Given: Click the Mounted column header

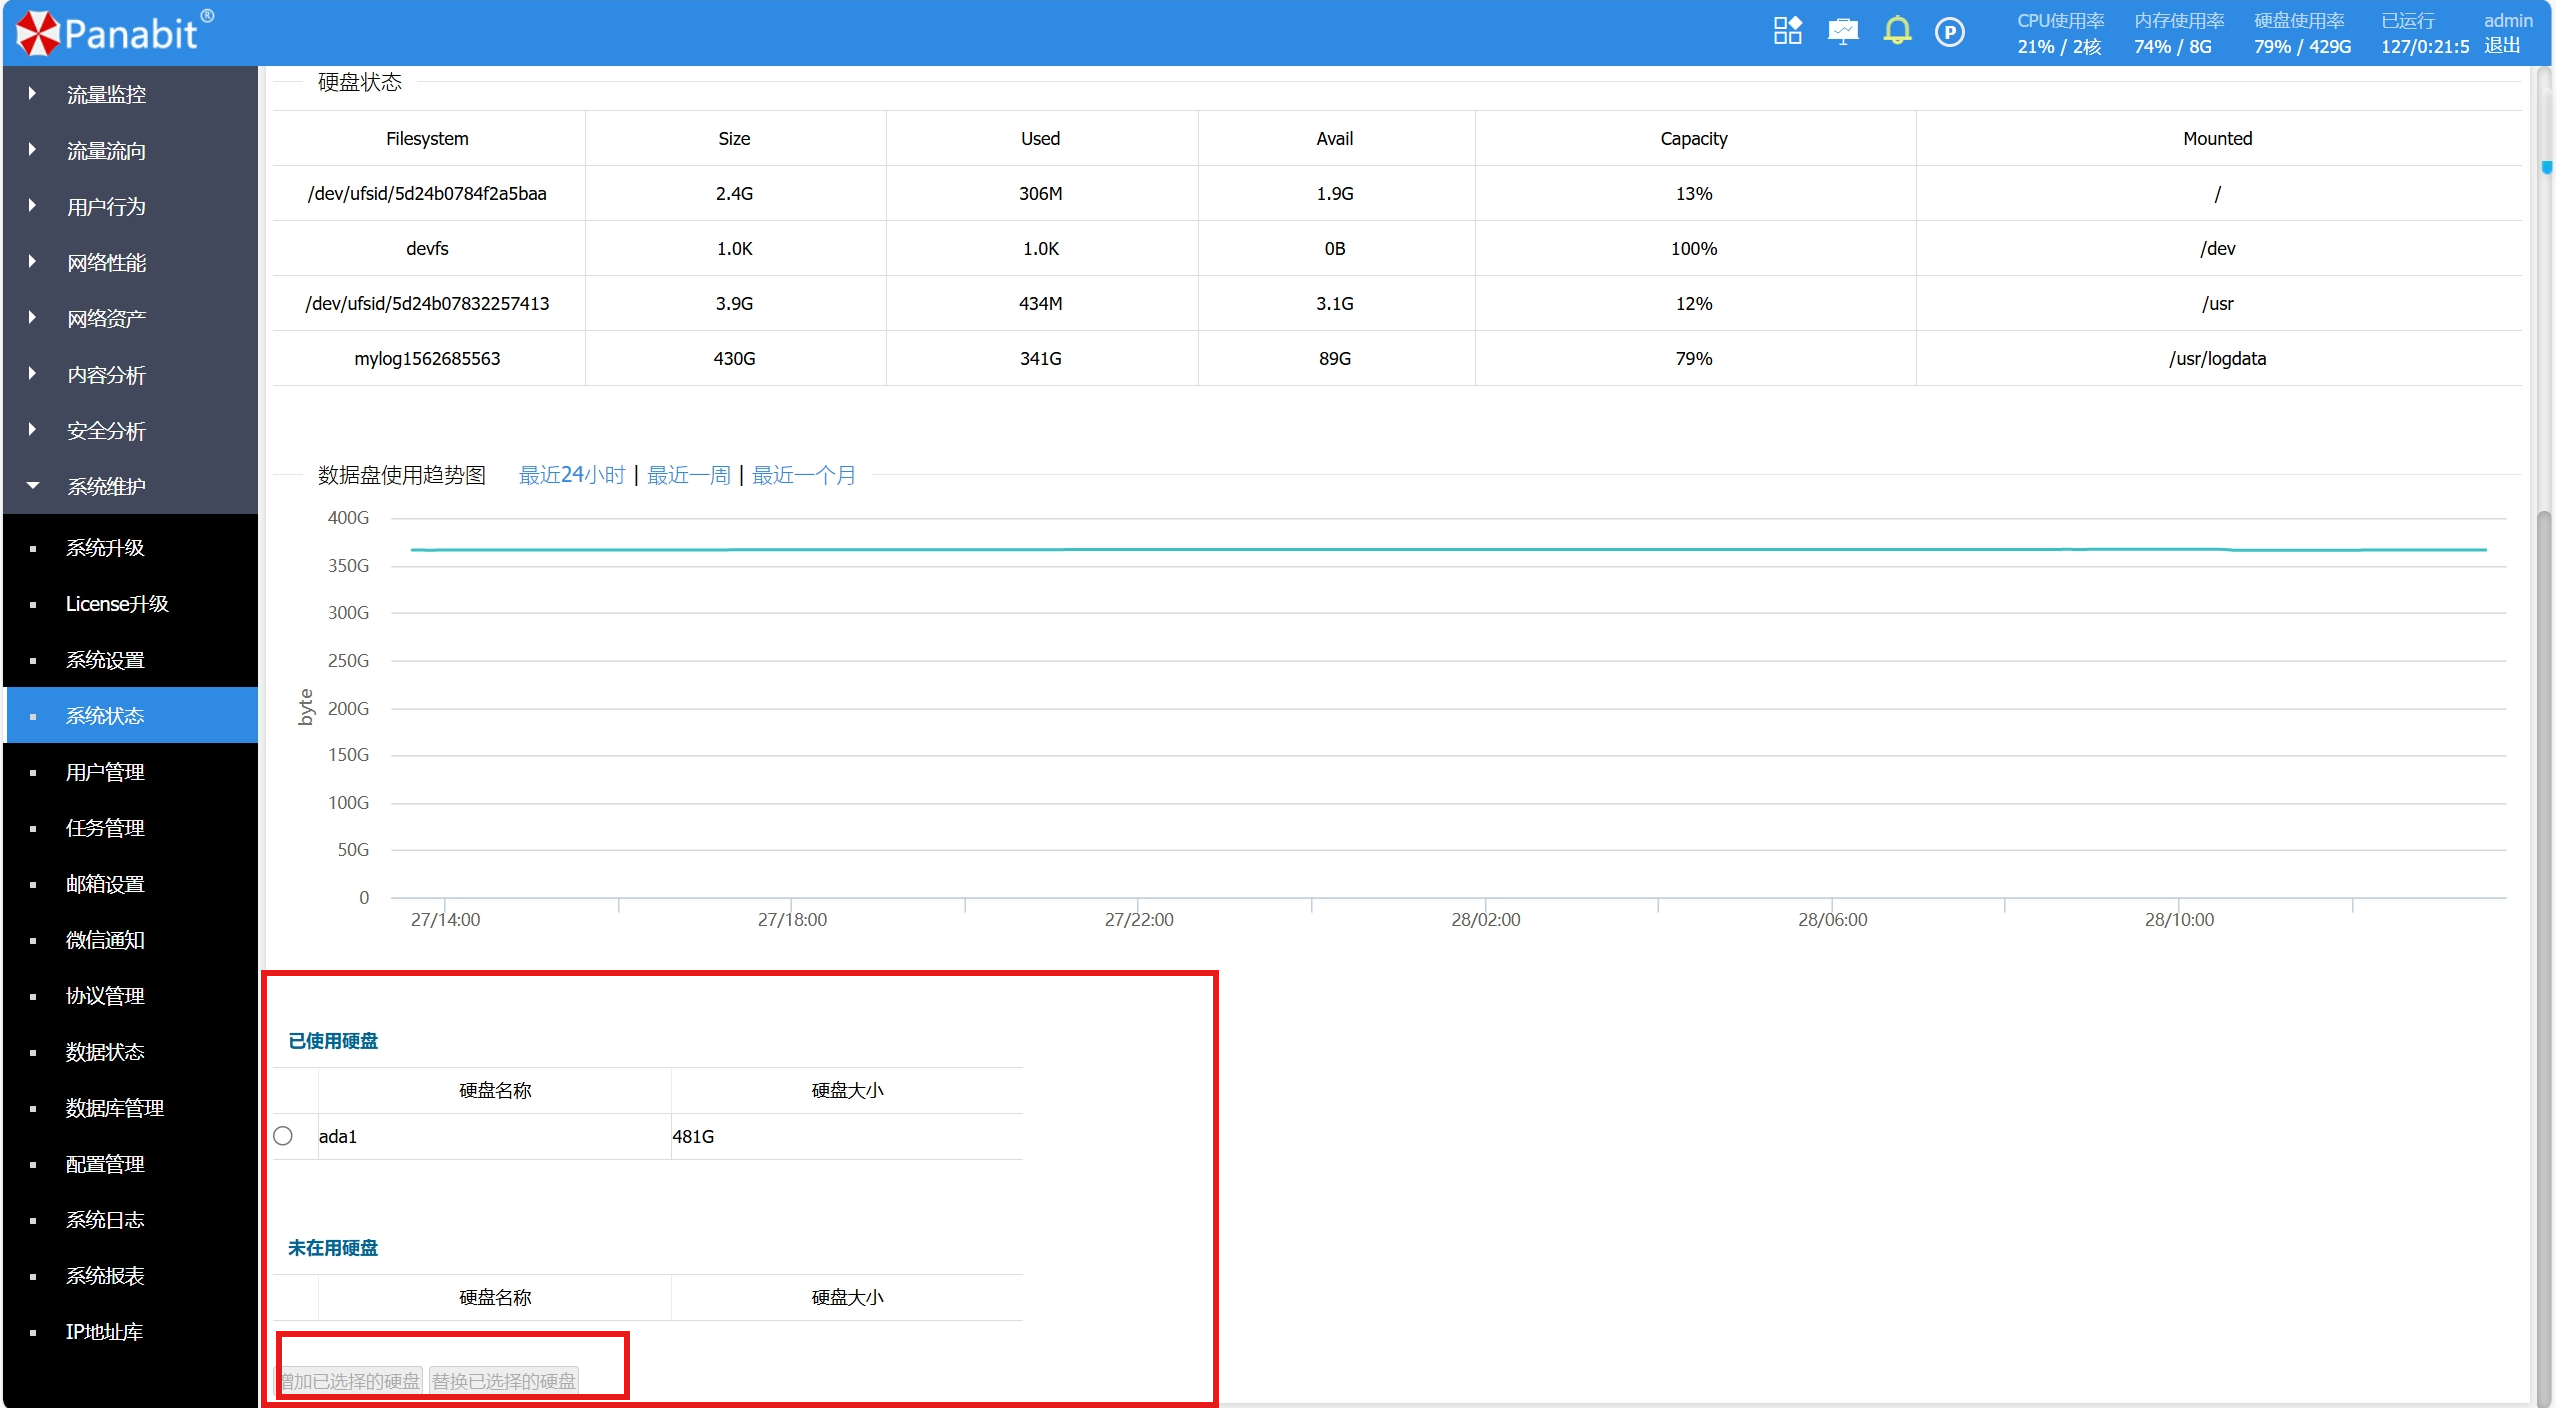Looking at the screenshot, I should click(x=2217, y=138).
